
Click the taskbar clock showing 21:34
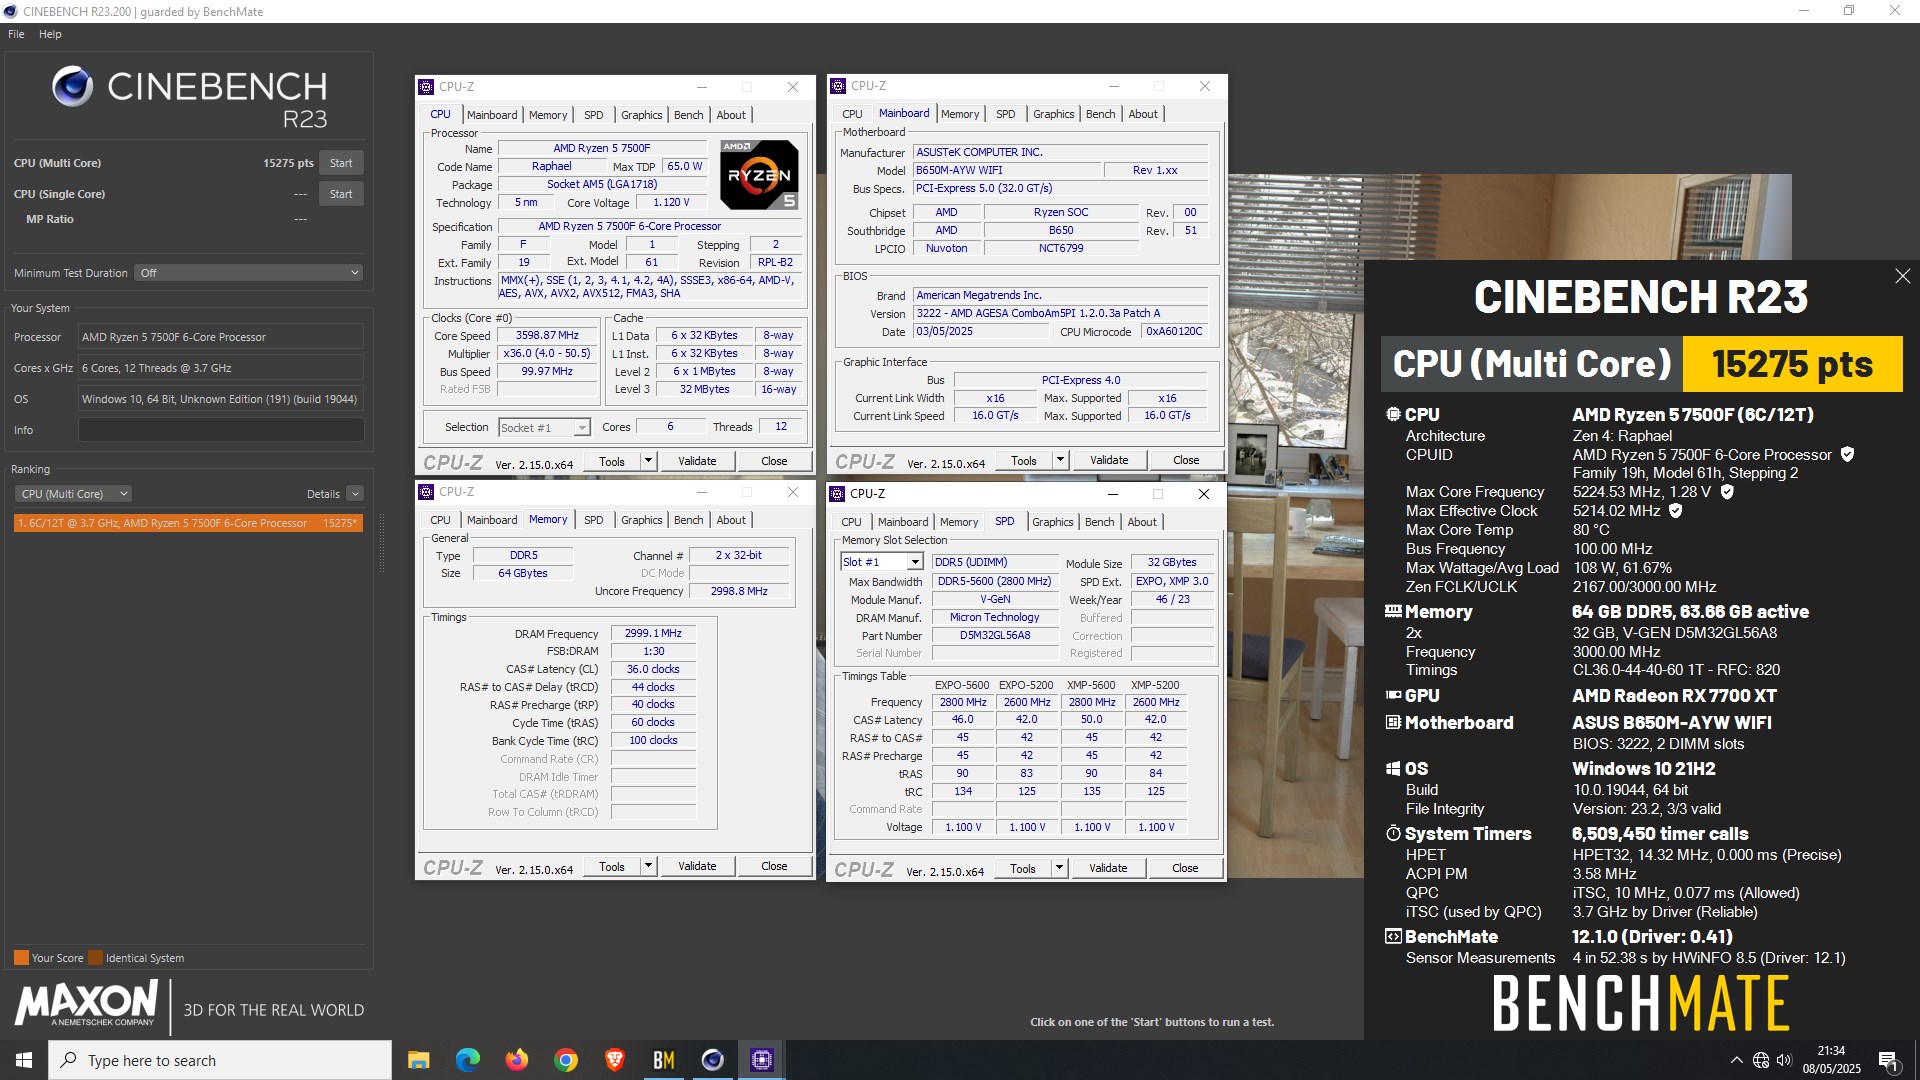(1831, 1060)
